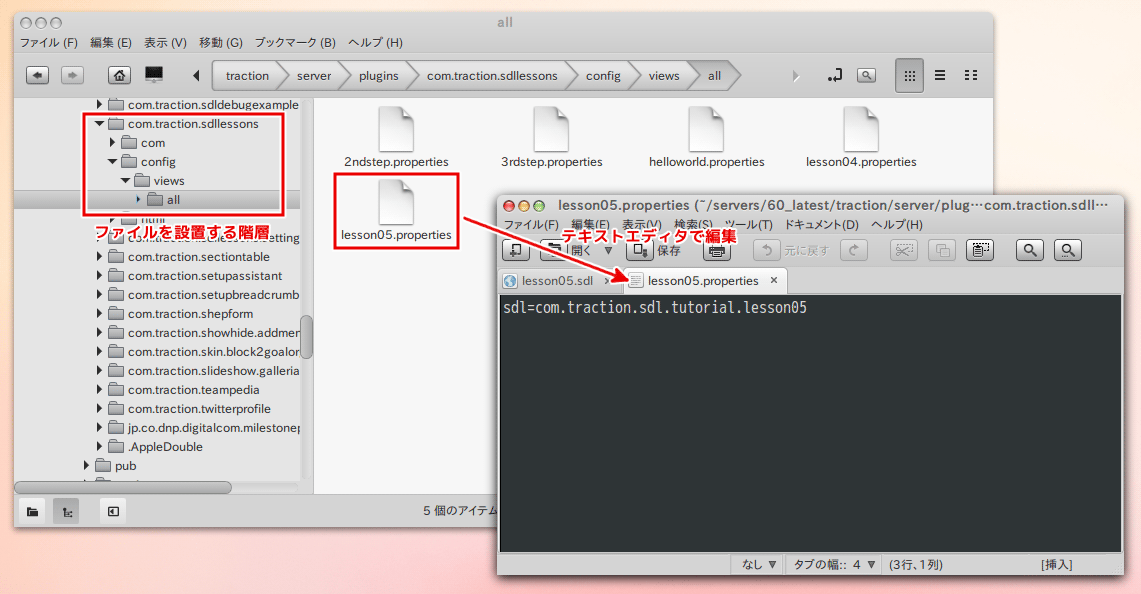The height and width of the screenshot is (594, 1141).
Task: Click the 保存 save button
Action: click(657, 250)
